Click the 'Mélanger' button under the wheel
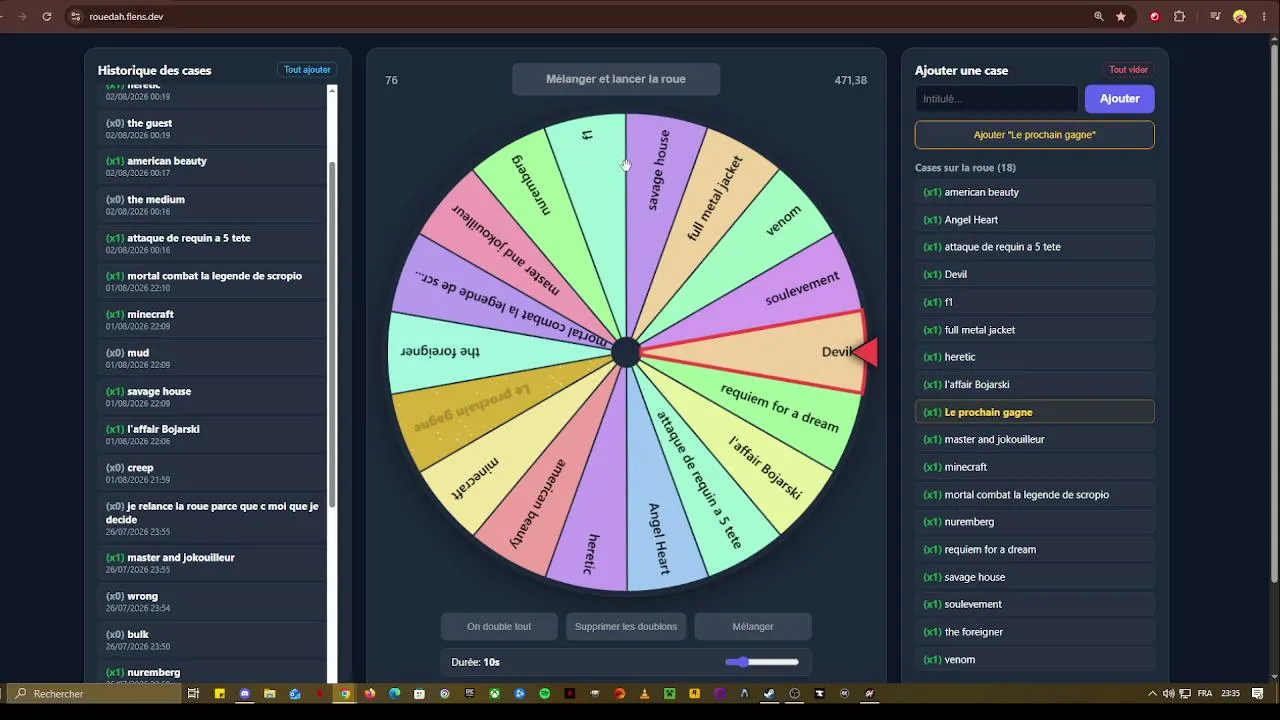The width and height of the screenshot is (1280, 720). [x=753, y=626]
